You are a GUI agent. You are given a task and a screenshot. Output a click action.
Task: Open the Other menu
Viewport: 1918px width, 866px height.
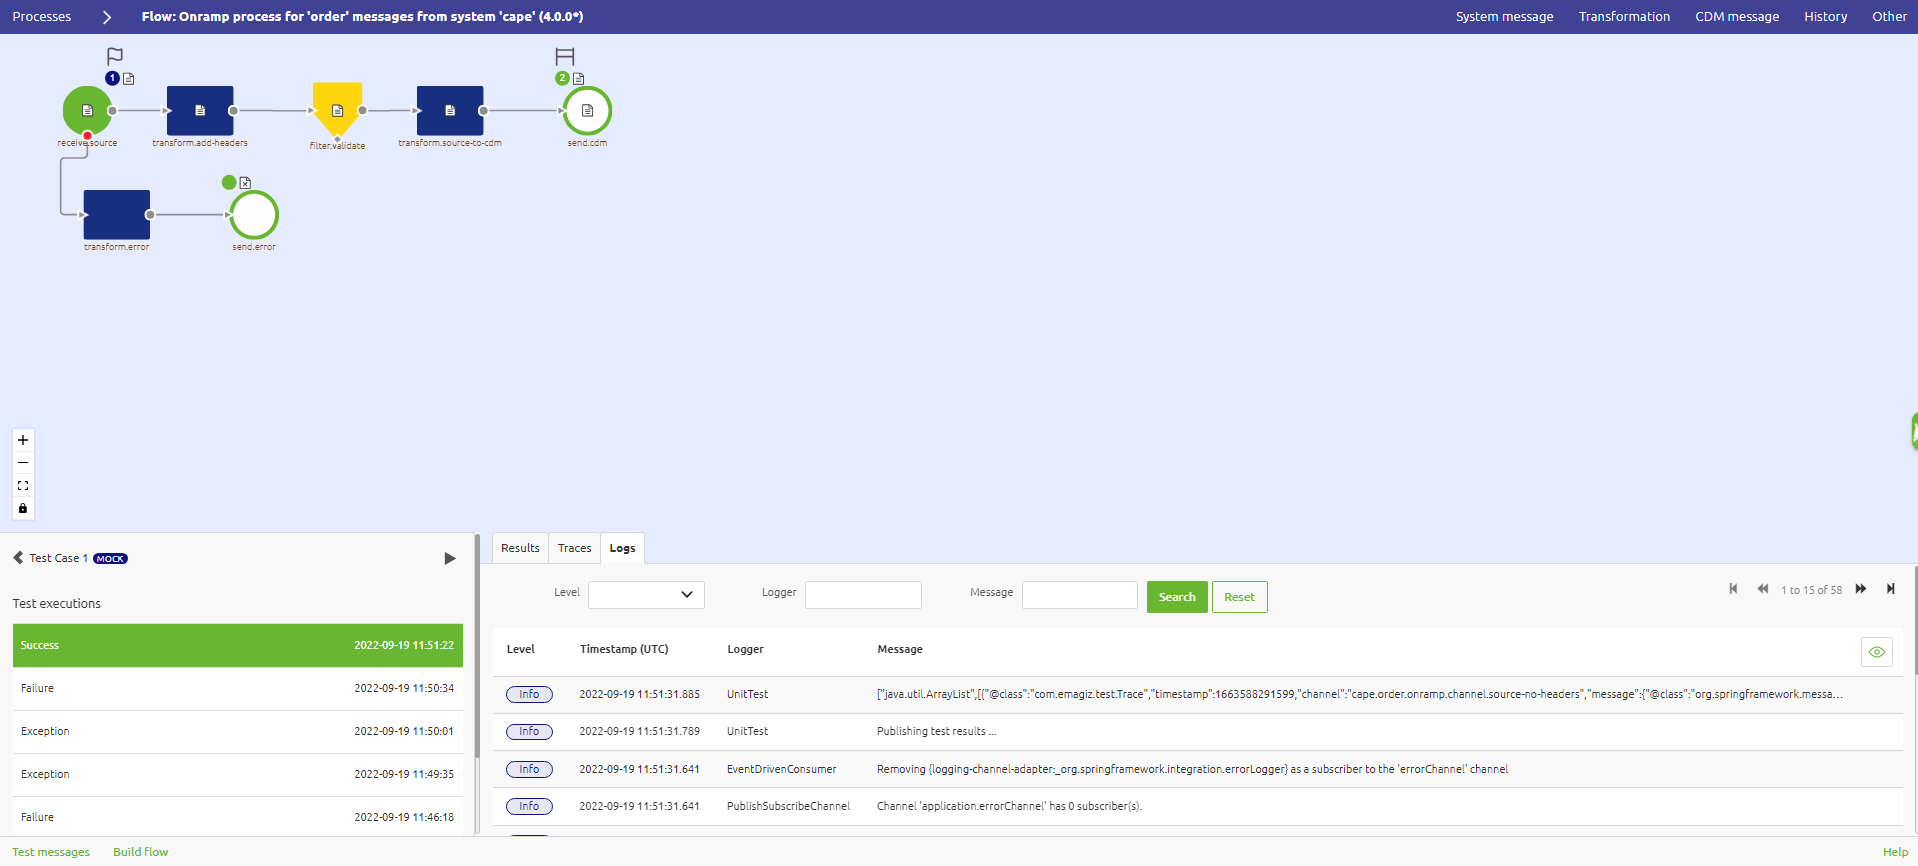click(x=1889, y=17)
